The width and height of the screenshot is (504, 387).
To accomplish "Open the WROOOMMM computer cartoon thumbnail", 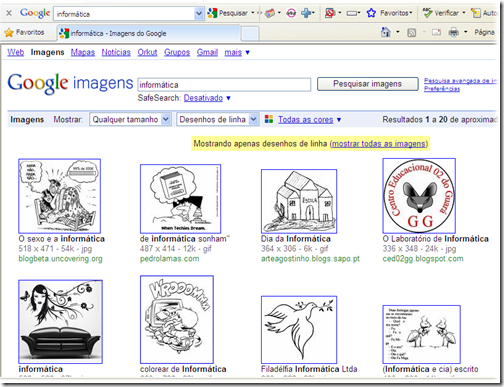I will 177,319.
